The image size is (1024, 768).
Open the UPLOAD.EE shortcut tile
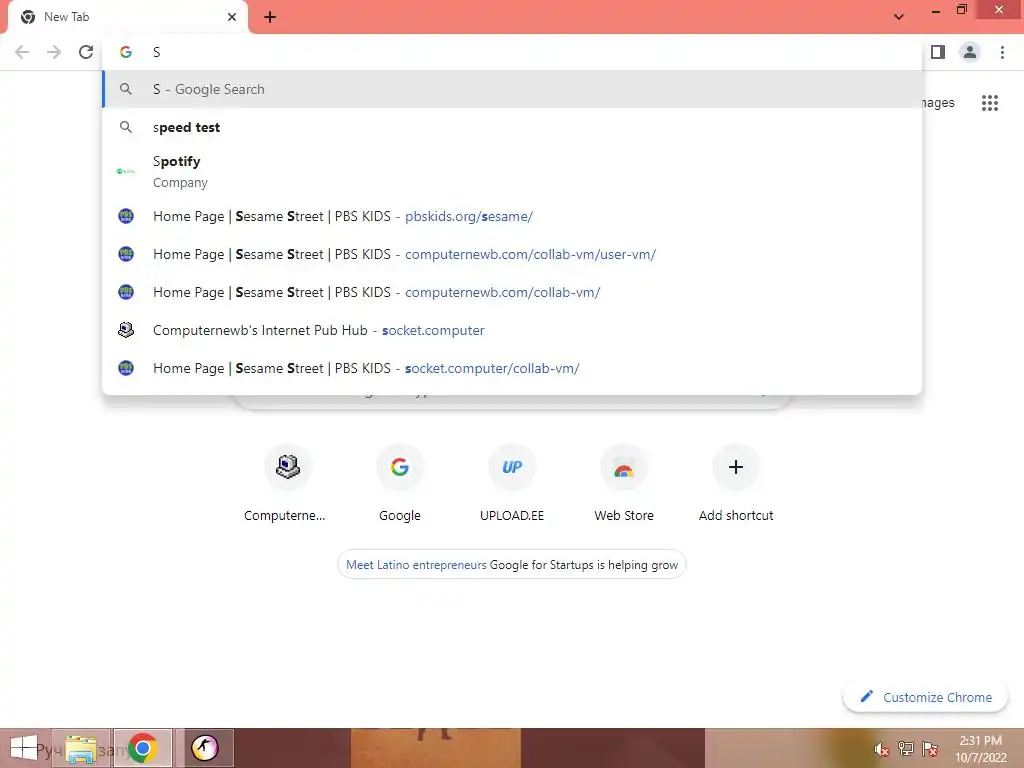[512, 484]
